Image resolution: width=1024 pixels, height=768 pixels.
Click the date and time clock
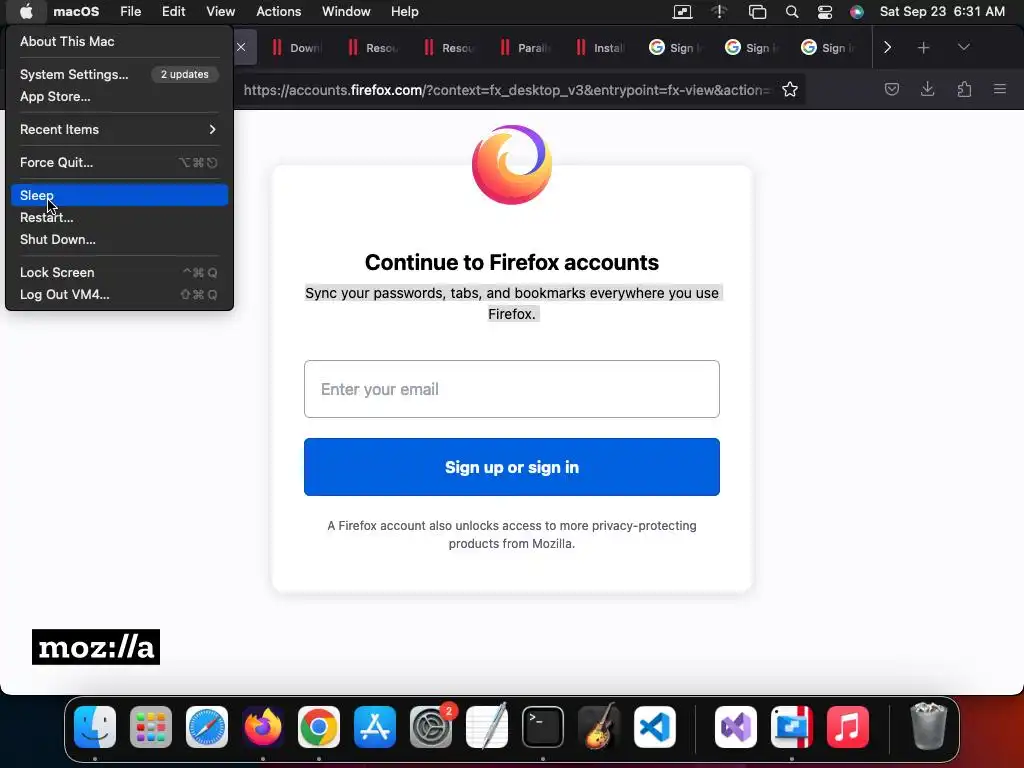(942, 12)
